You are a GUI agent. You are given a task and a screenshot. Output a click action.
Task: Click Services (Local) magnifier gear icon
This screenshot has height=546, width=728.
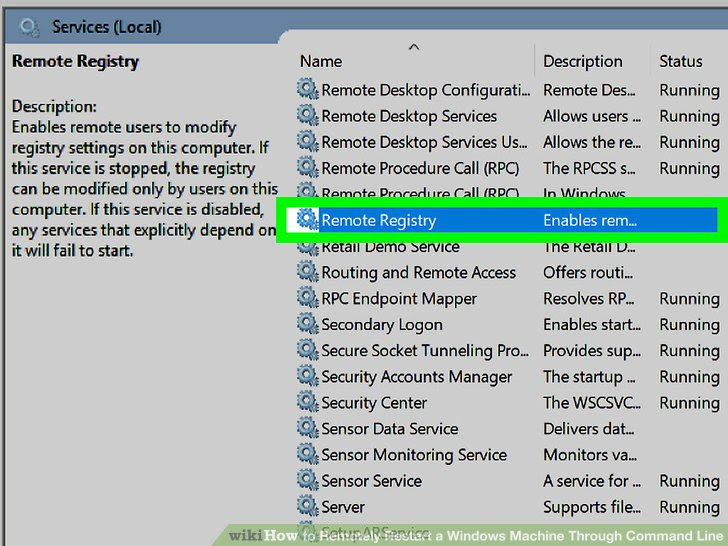[x=29, y=27]
